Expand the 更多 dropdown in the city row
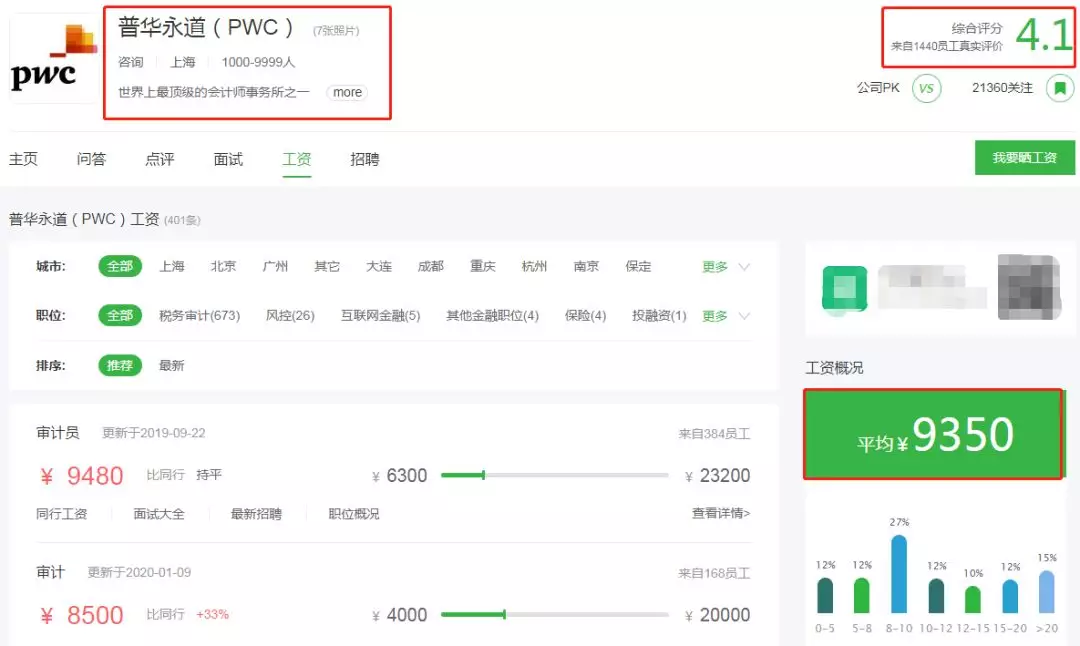This screenshot has width=1080, height=646. point(716,266)
